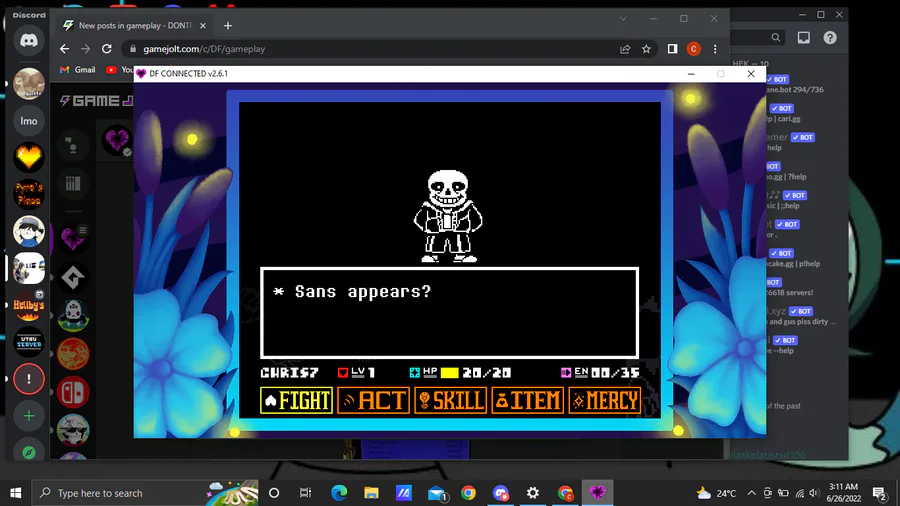Open Game Jolt Switch community icon

73,392
